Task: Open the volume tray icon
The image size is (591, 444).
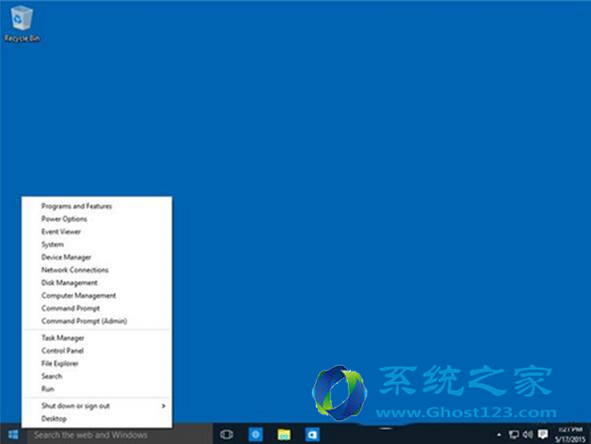Action: pos(528,435)
